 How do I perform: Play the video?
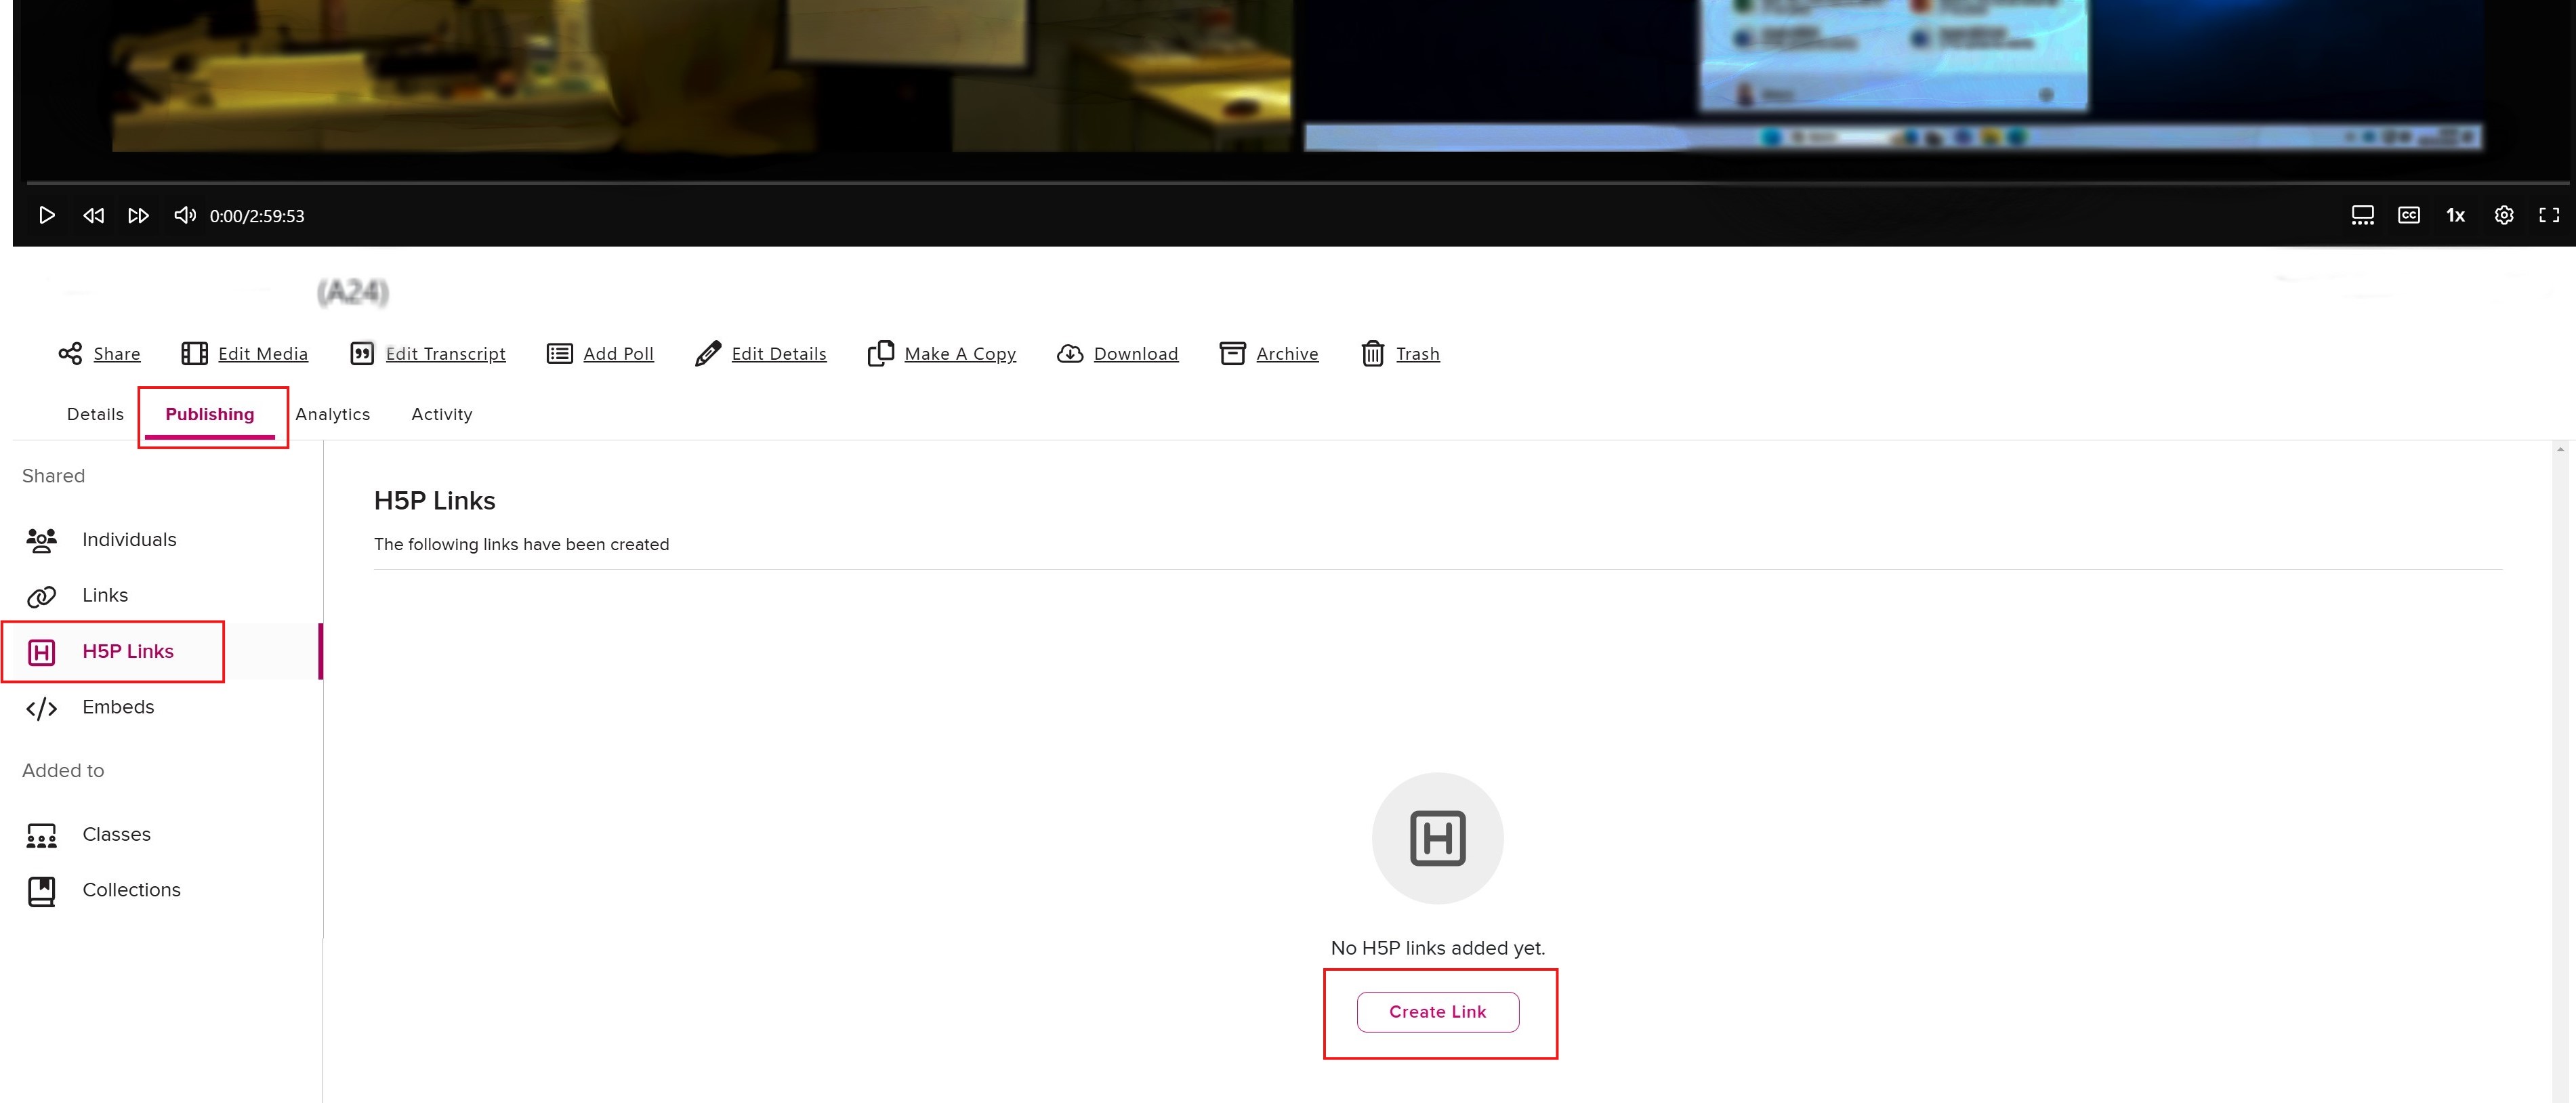(46, 215)
